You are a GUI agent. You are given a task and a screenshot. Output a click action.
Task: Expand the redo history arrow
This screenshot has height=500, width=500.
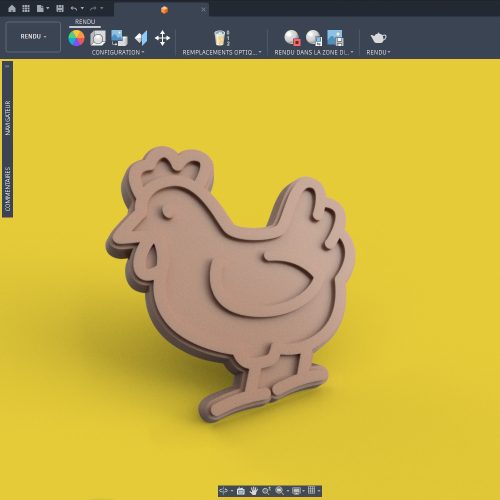tap(102, 9)
